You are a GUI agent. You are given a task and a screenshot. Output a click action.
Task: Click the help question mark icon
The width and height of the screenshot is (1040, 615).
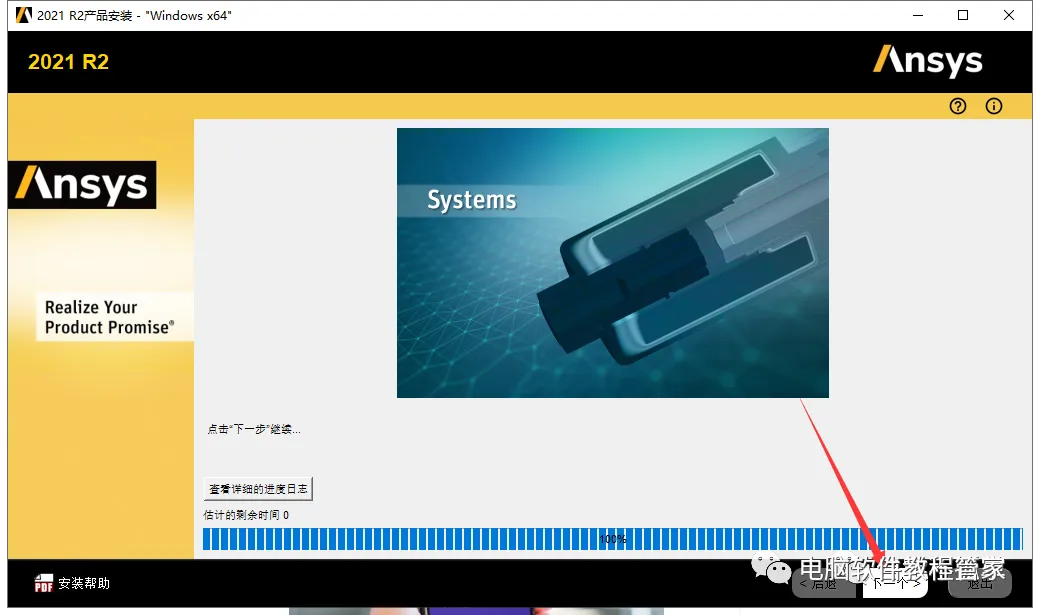tap(958, 106)
